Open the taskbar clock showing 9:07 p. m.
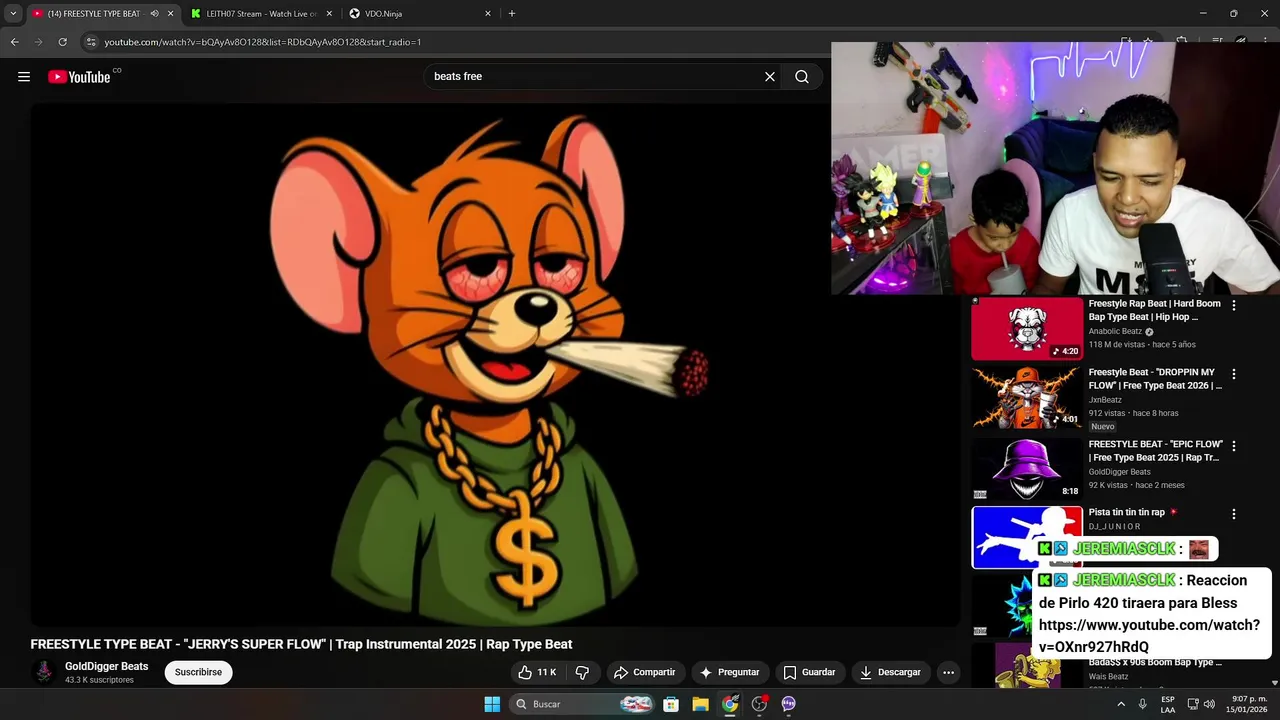The image size is (1280, 720). pos(1248,704)
